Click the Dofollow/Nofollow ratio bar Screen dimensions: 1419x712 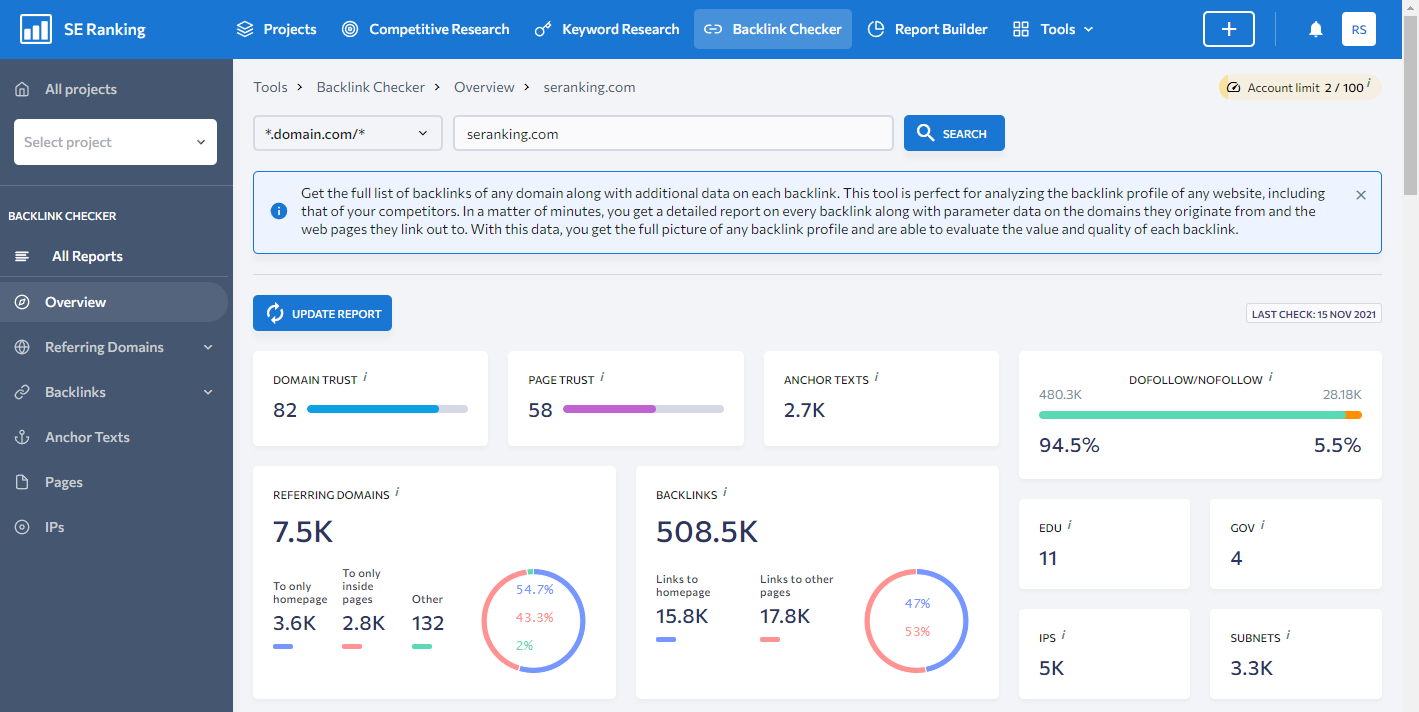[1200, 414]
